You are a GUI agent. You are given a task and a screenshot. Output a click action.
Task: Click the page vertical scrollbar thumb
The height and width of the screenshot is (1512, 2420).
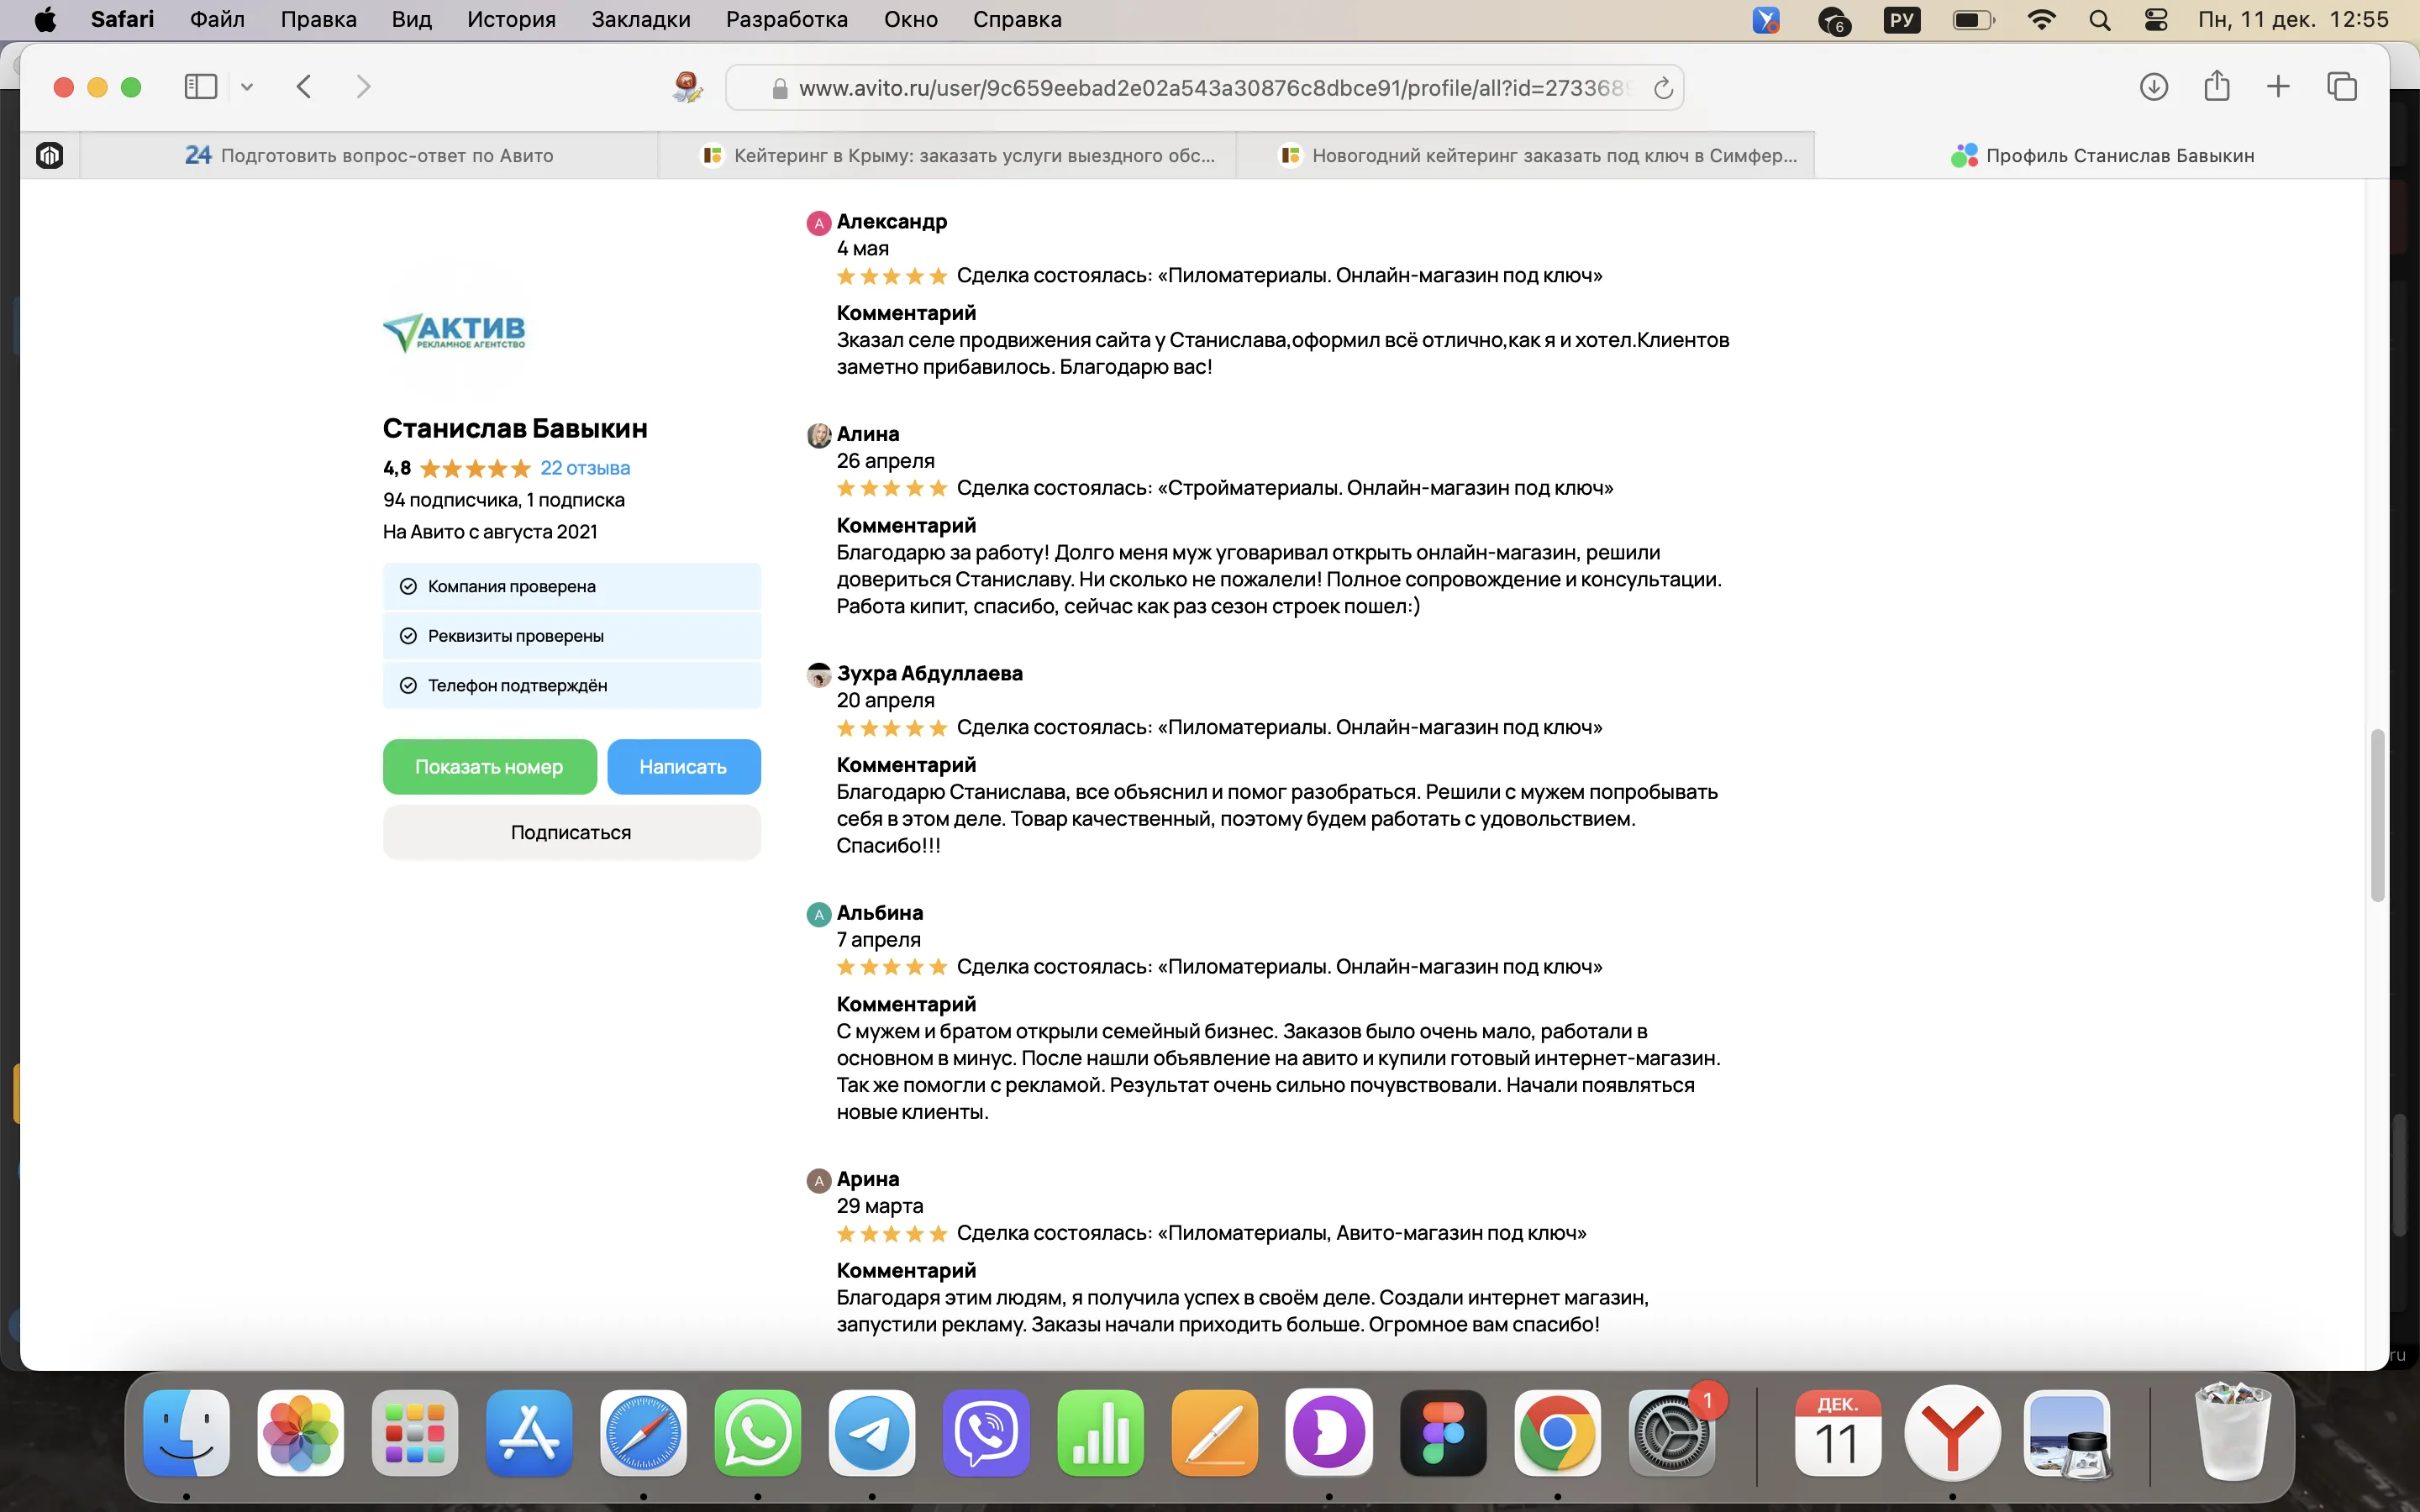2377,815
